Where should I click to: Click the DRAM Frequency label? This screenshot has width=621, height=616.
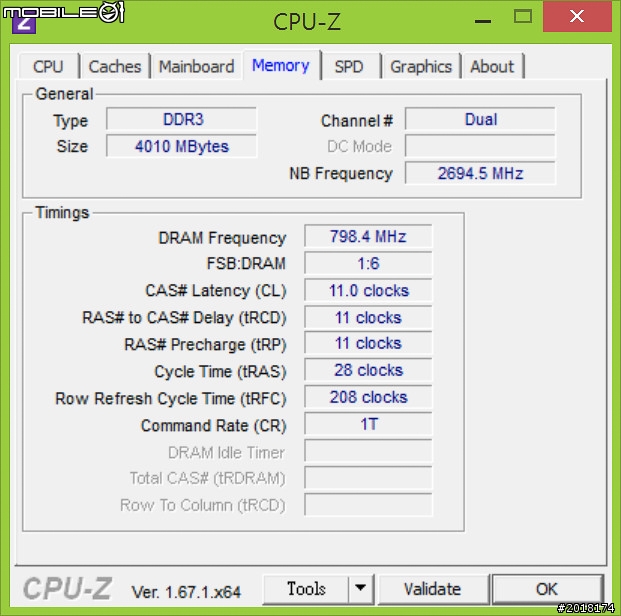[222, 238]
